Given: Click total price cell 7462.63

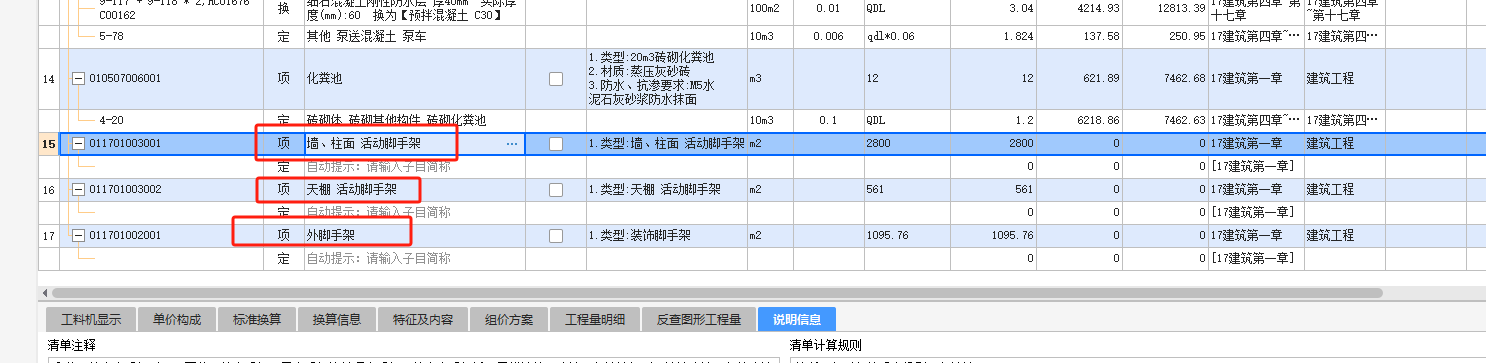Looking at the screenshot, I should pos(1165,120).
